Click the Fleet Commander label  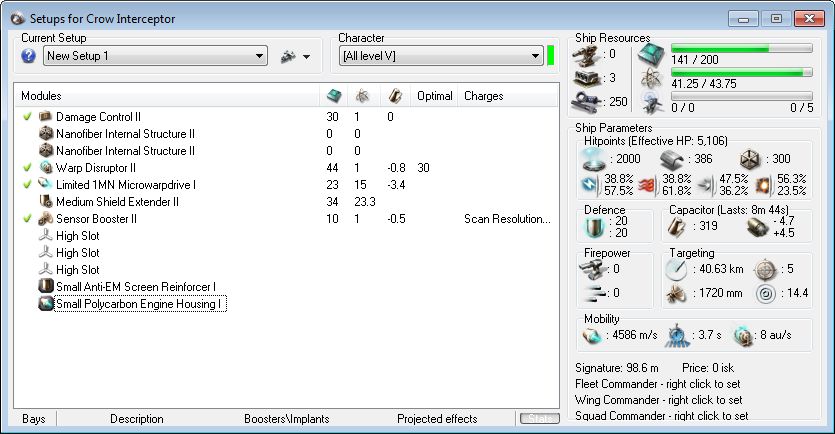(x=661, y=384)
